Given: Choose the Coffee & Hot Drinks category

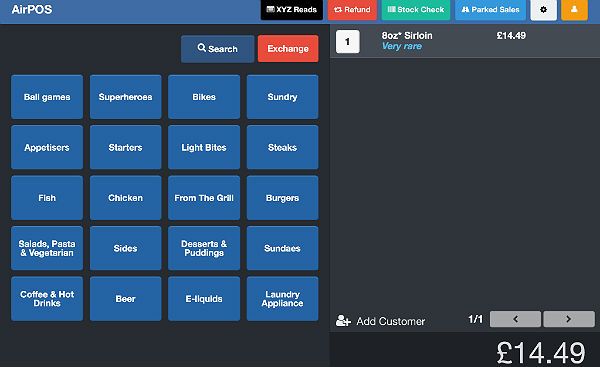Looking at the screenshot, I should (x=47, y=299).
